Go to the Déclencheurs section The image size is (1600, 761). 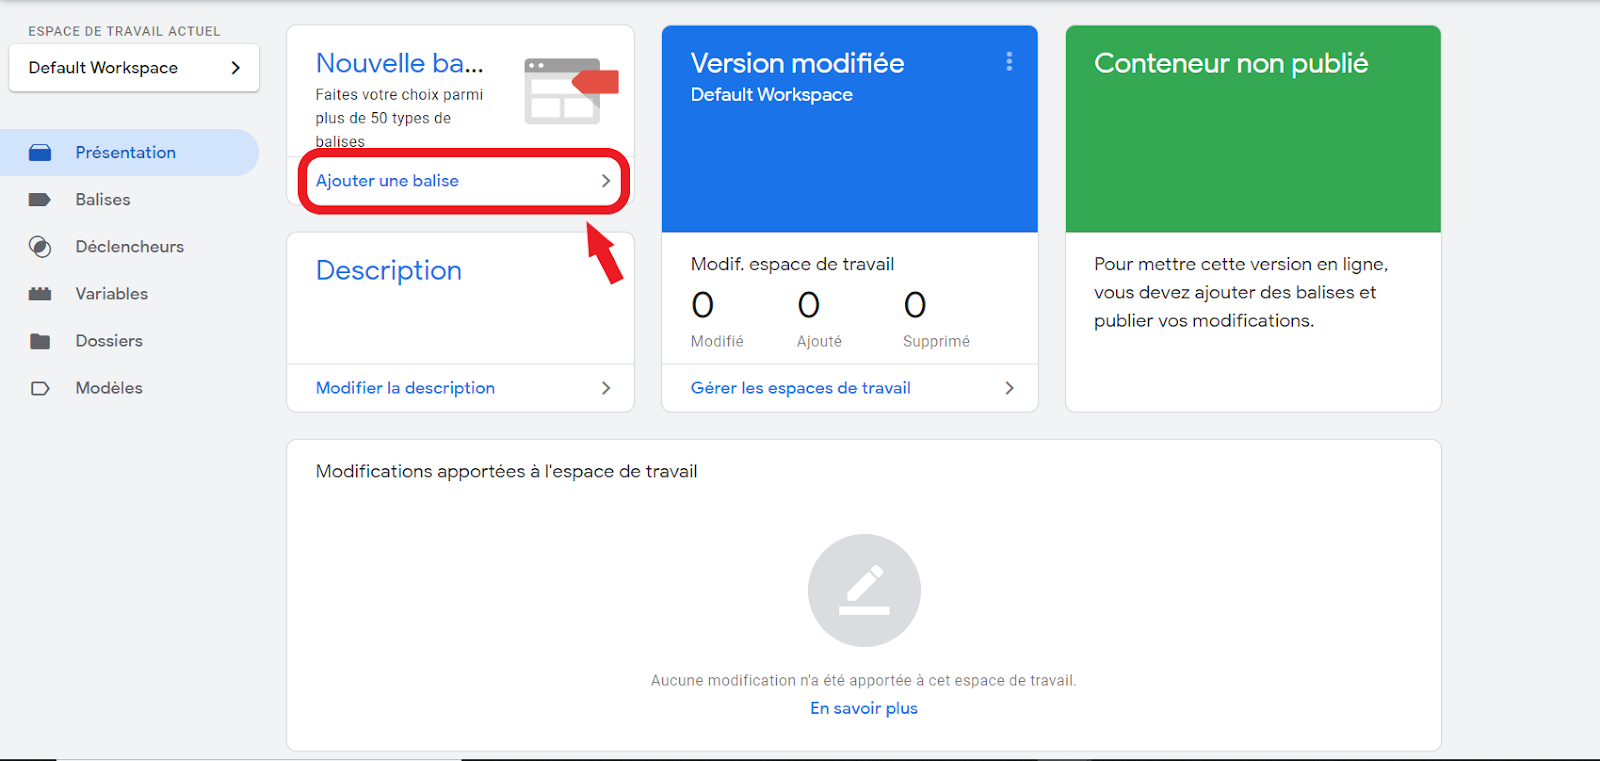coord(129,247)
